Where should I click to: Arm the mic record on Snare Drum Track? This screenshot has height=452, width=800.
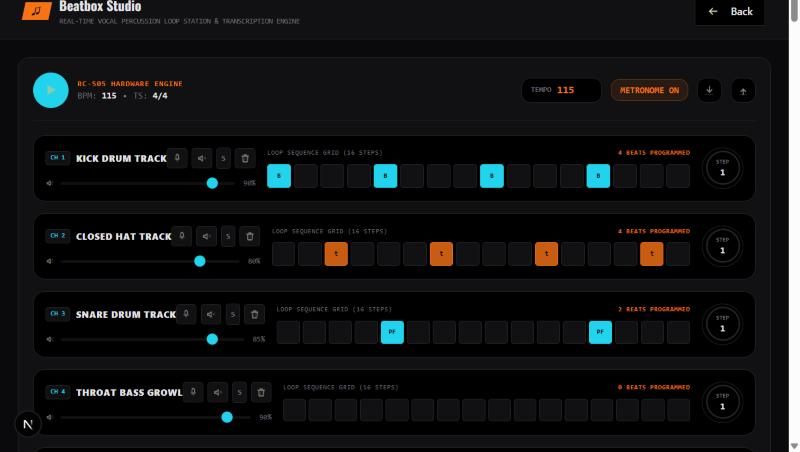coord(186,314)
